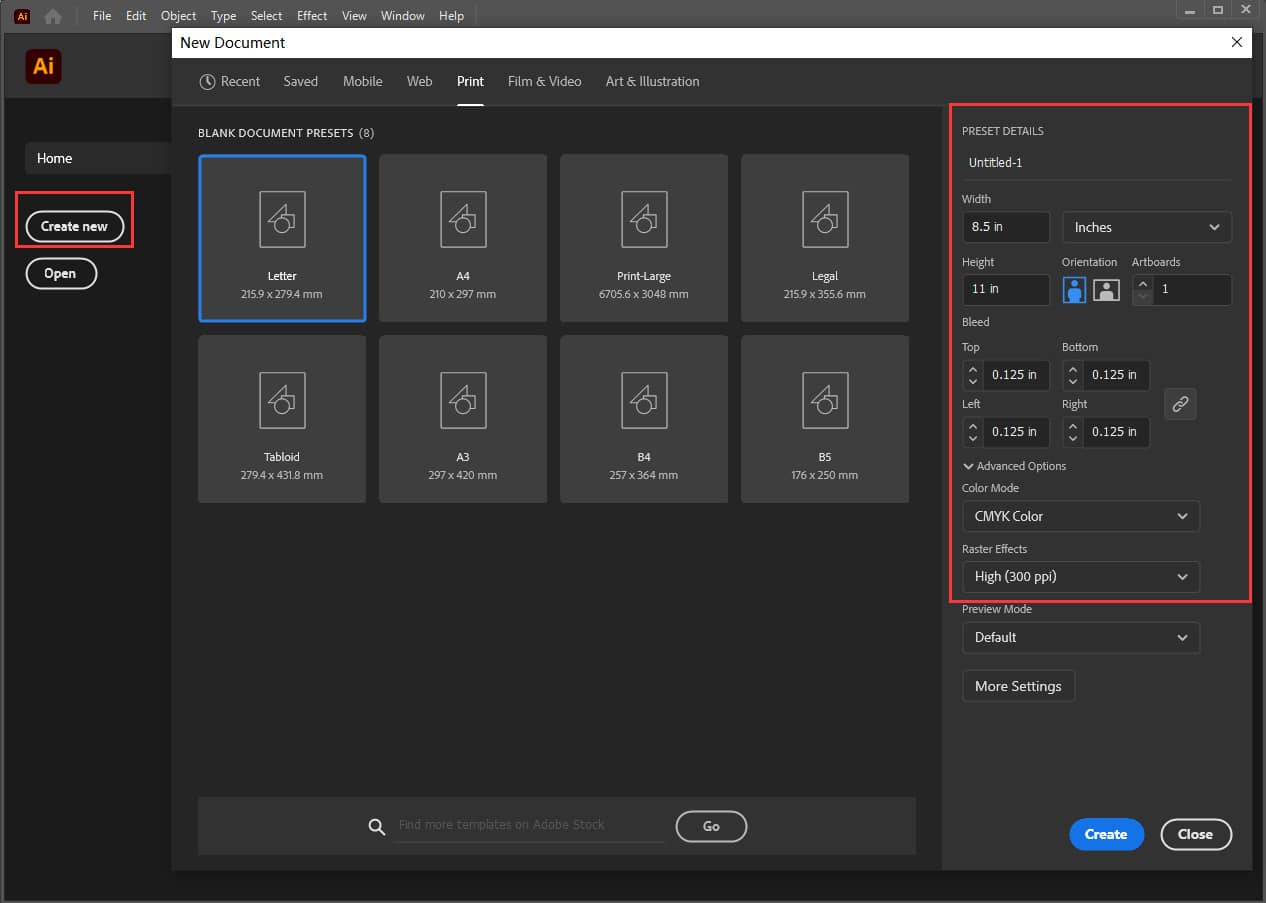Click the Untitled-1 document name field

tap(1096, 162)
